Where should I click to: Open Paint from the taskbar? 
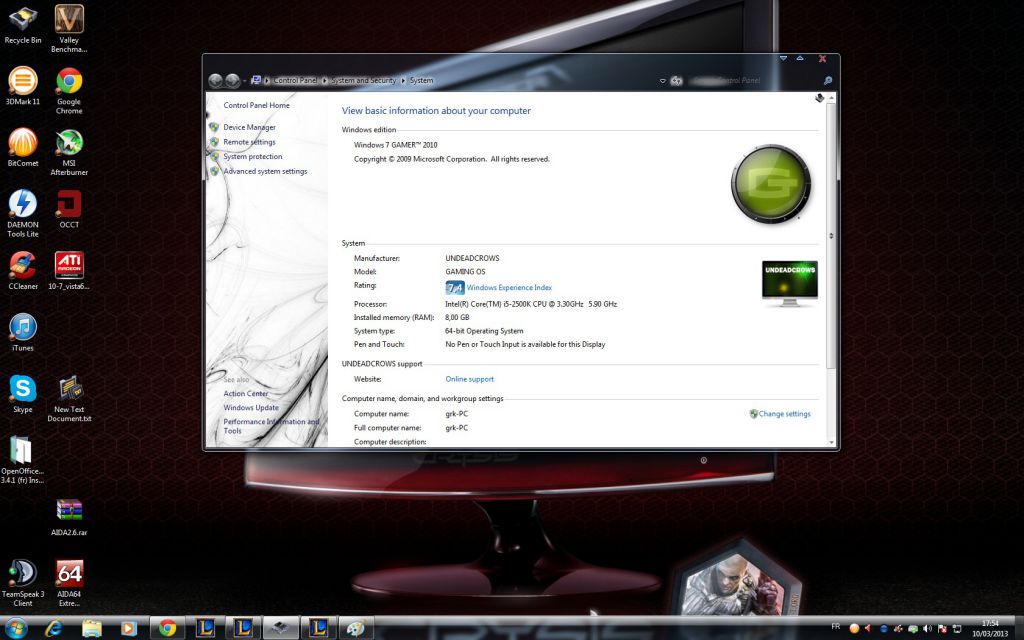pyautogui.click(x=356, y=628)
